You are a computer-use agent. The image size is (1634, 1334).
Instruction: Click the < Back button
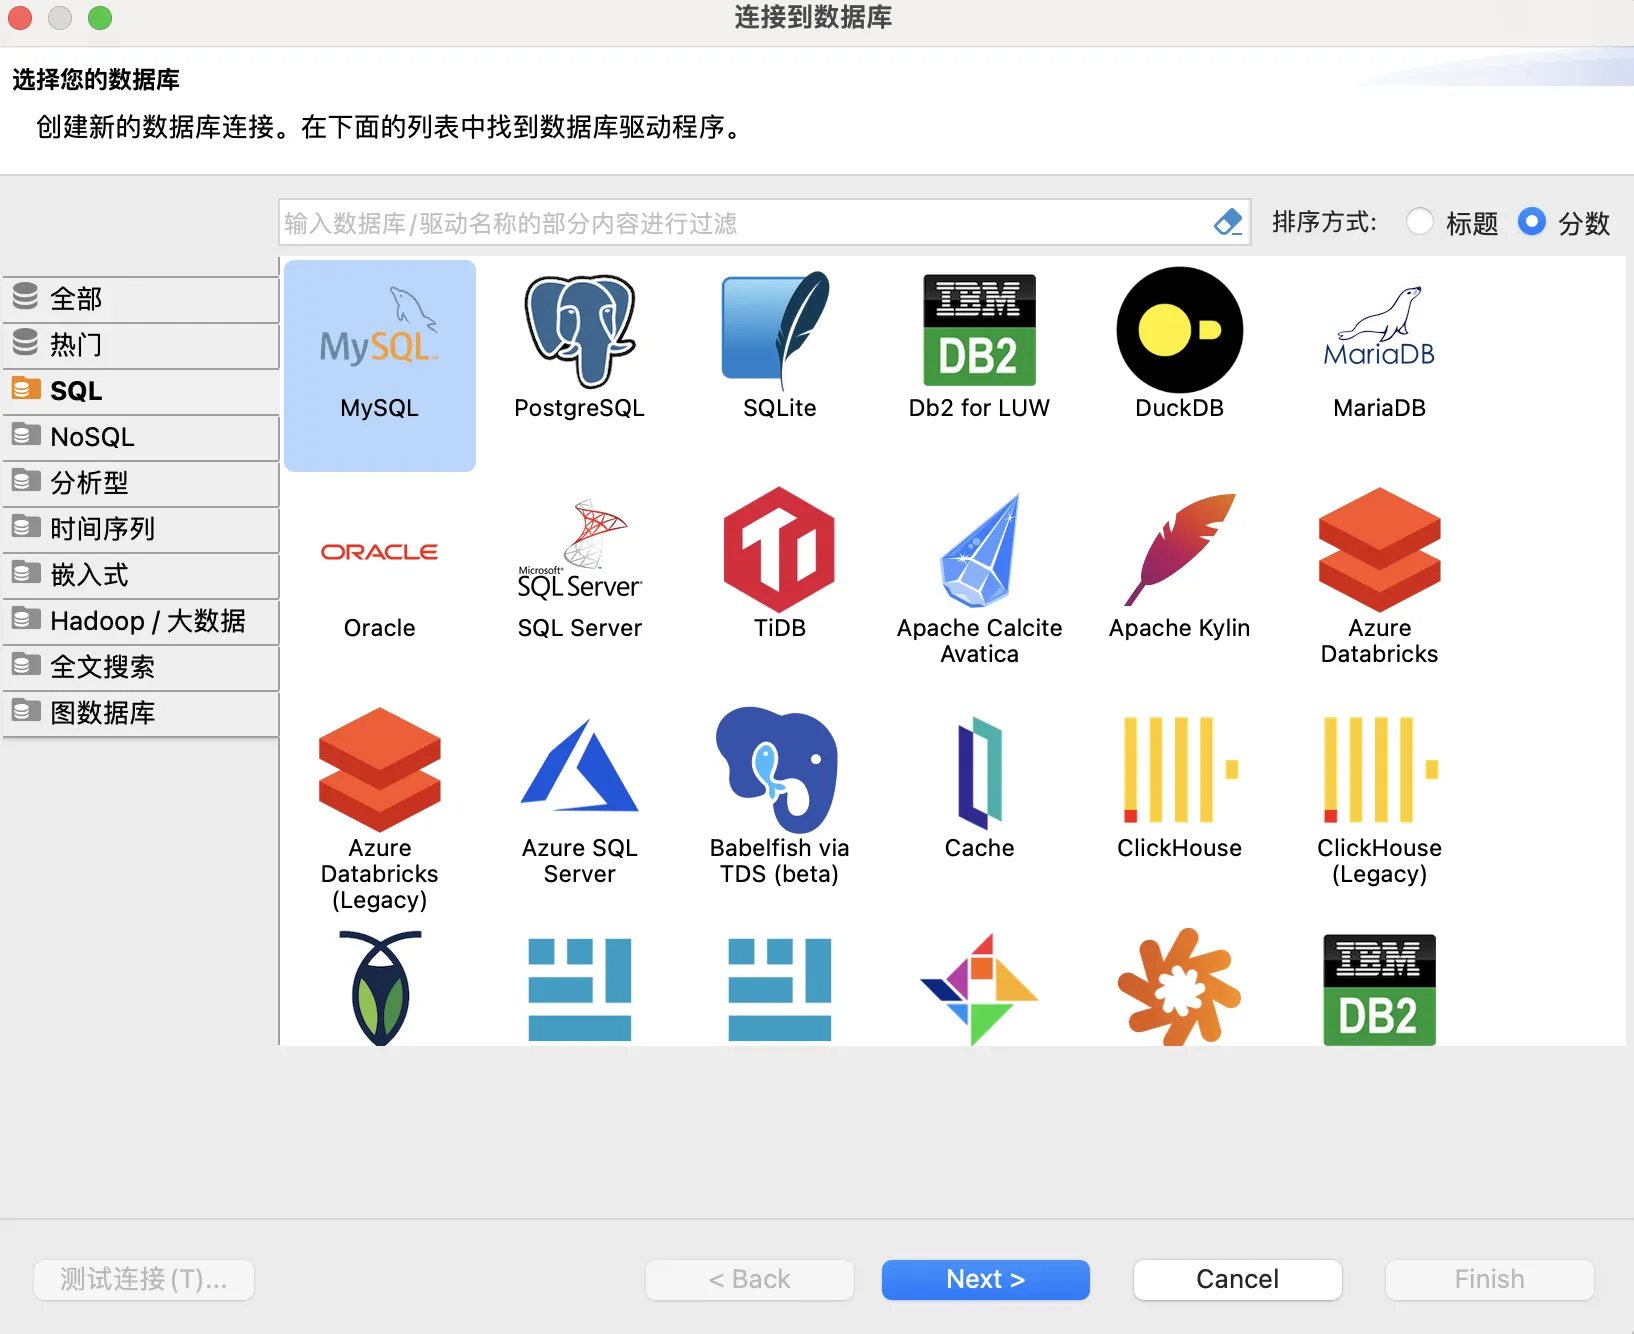(750, 1279)
